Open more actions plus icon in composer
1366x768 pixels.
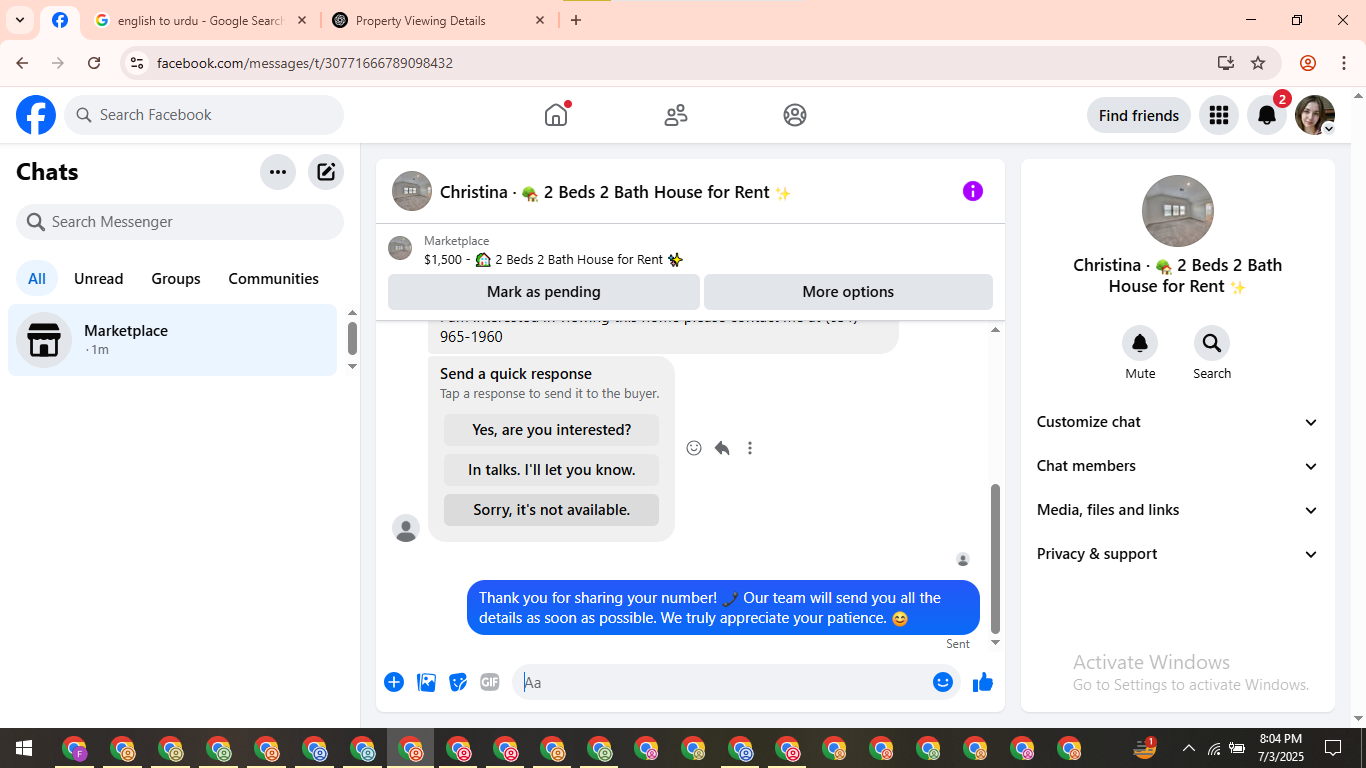(x=394, y=682)
